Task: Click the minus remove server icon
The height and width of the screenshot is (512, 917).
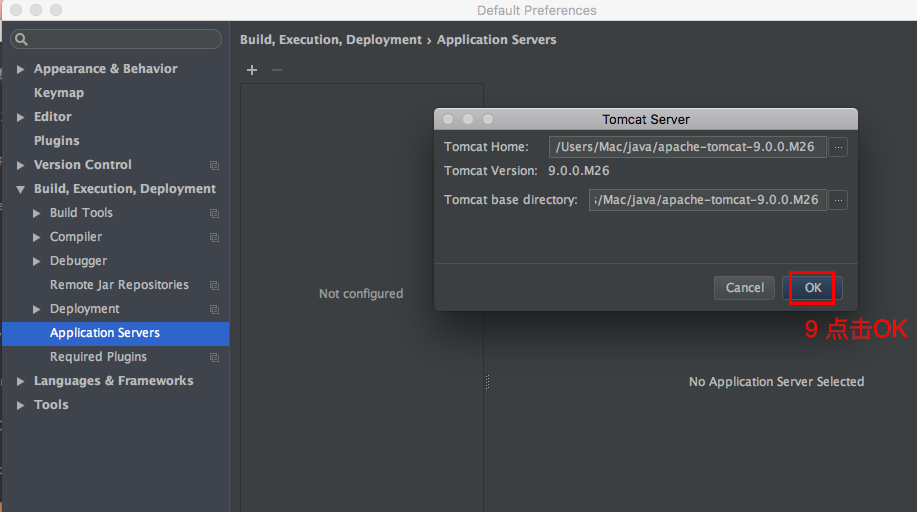Action: click(277, 70)
